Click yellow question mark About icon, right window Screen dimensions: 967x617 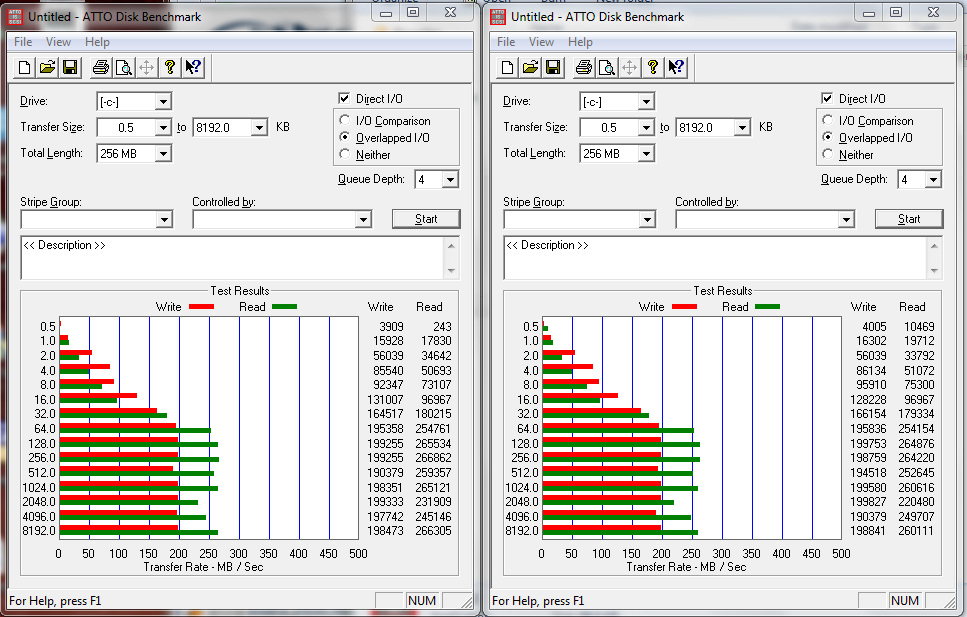(652, 67)
